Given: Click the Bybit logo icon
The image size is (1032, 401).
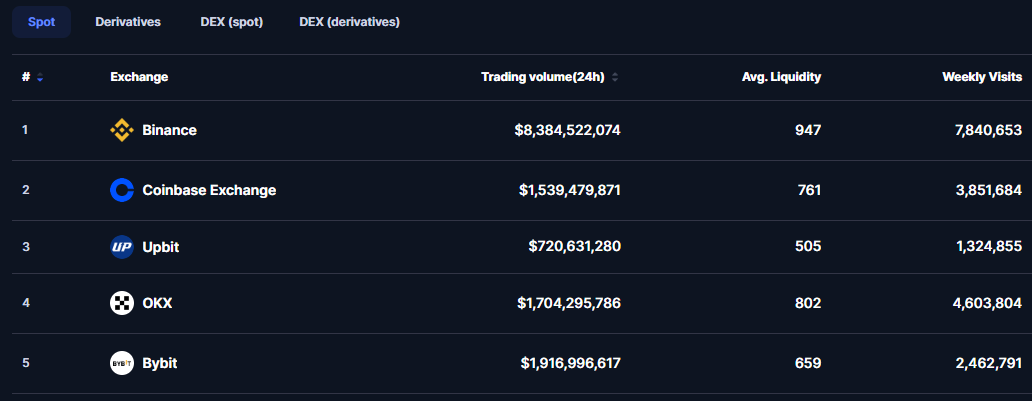Looking at the screenshot, I should [x=122, y=363].
